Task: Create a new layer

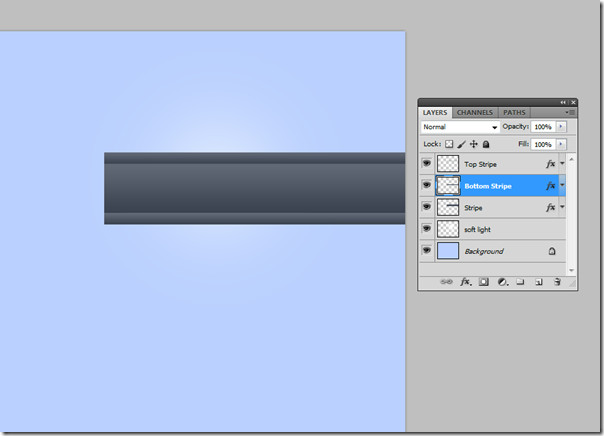Action: (539, 282)
